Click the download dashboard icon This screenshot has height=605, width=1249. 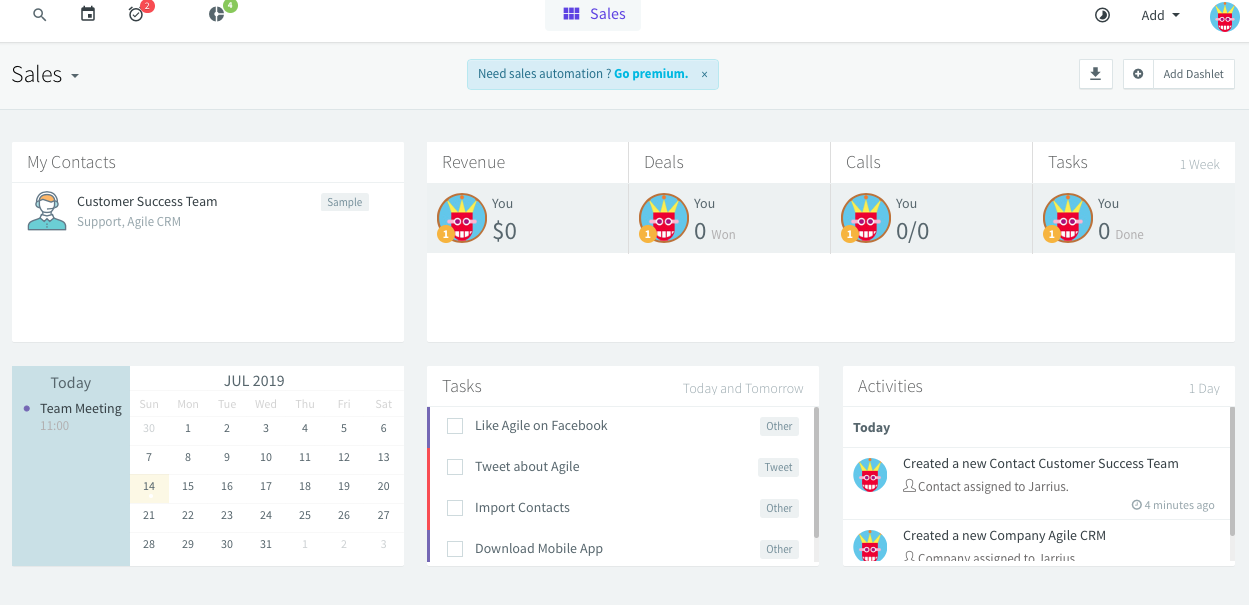click(x=1095, y=74)
